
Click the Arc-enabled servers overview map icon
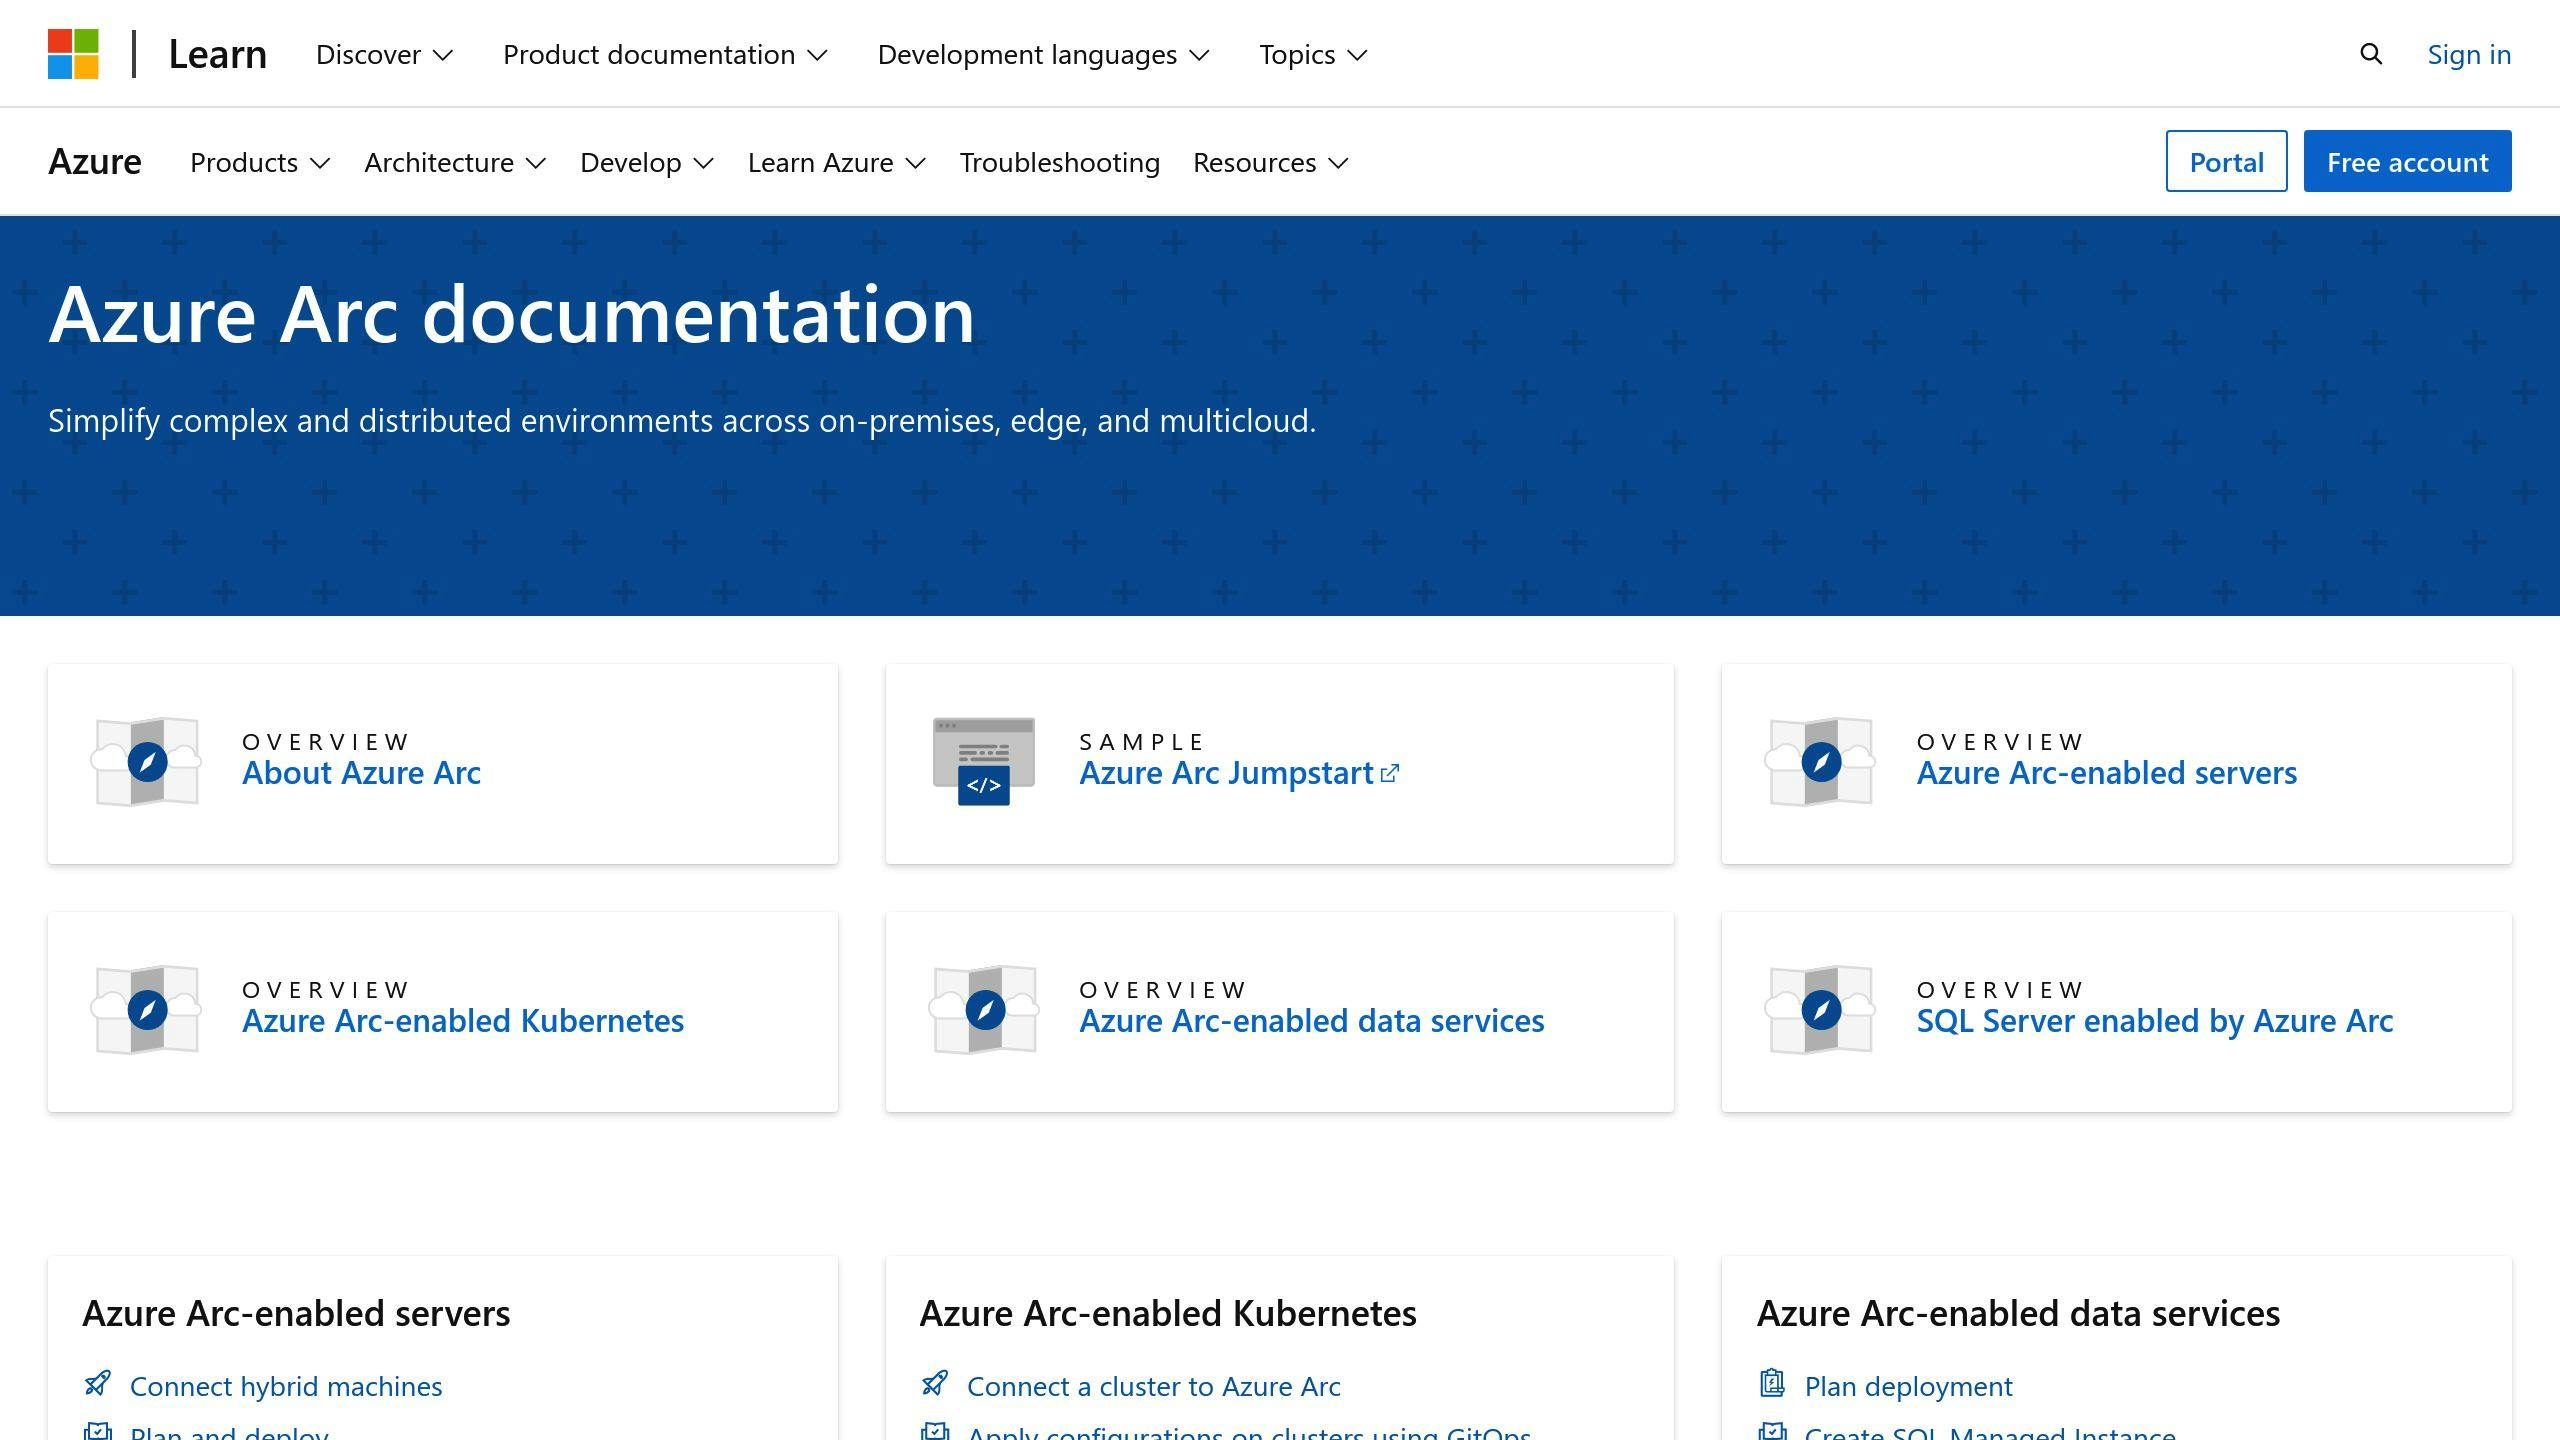click(1821, 762)
